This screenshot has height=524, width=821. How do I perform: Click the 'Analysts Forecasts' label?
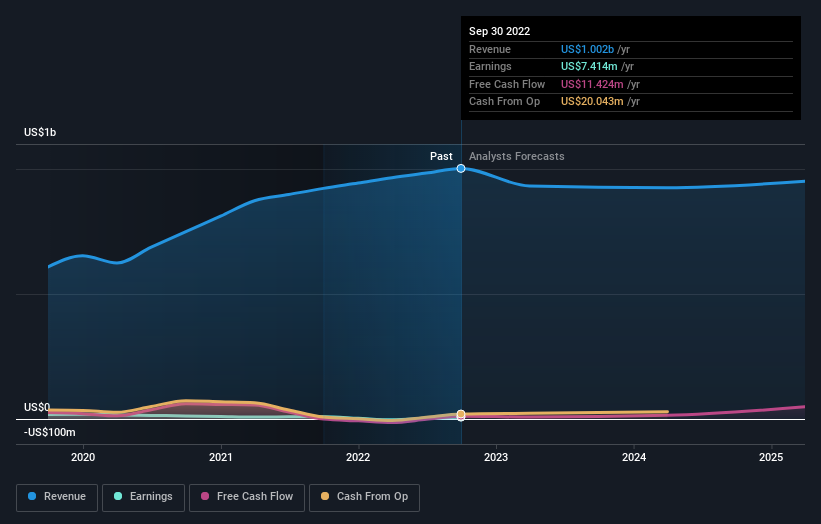point(517,157)
